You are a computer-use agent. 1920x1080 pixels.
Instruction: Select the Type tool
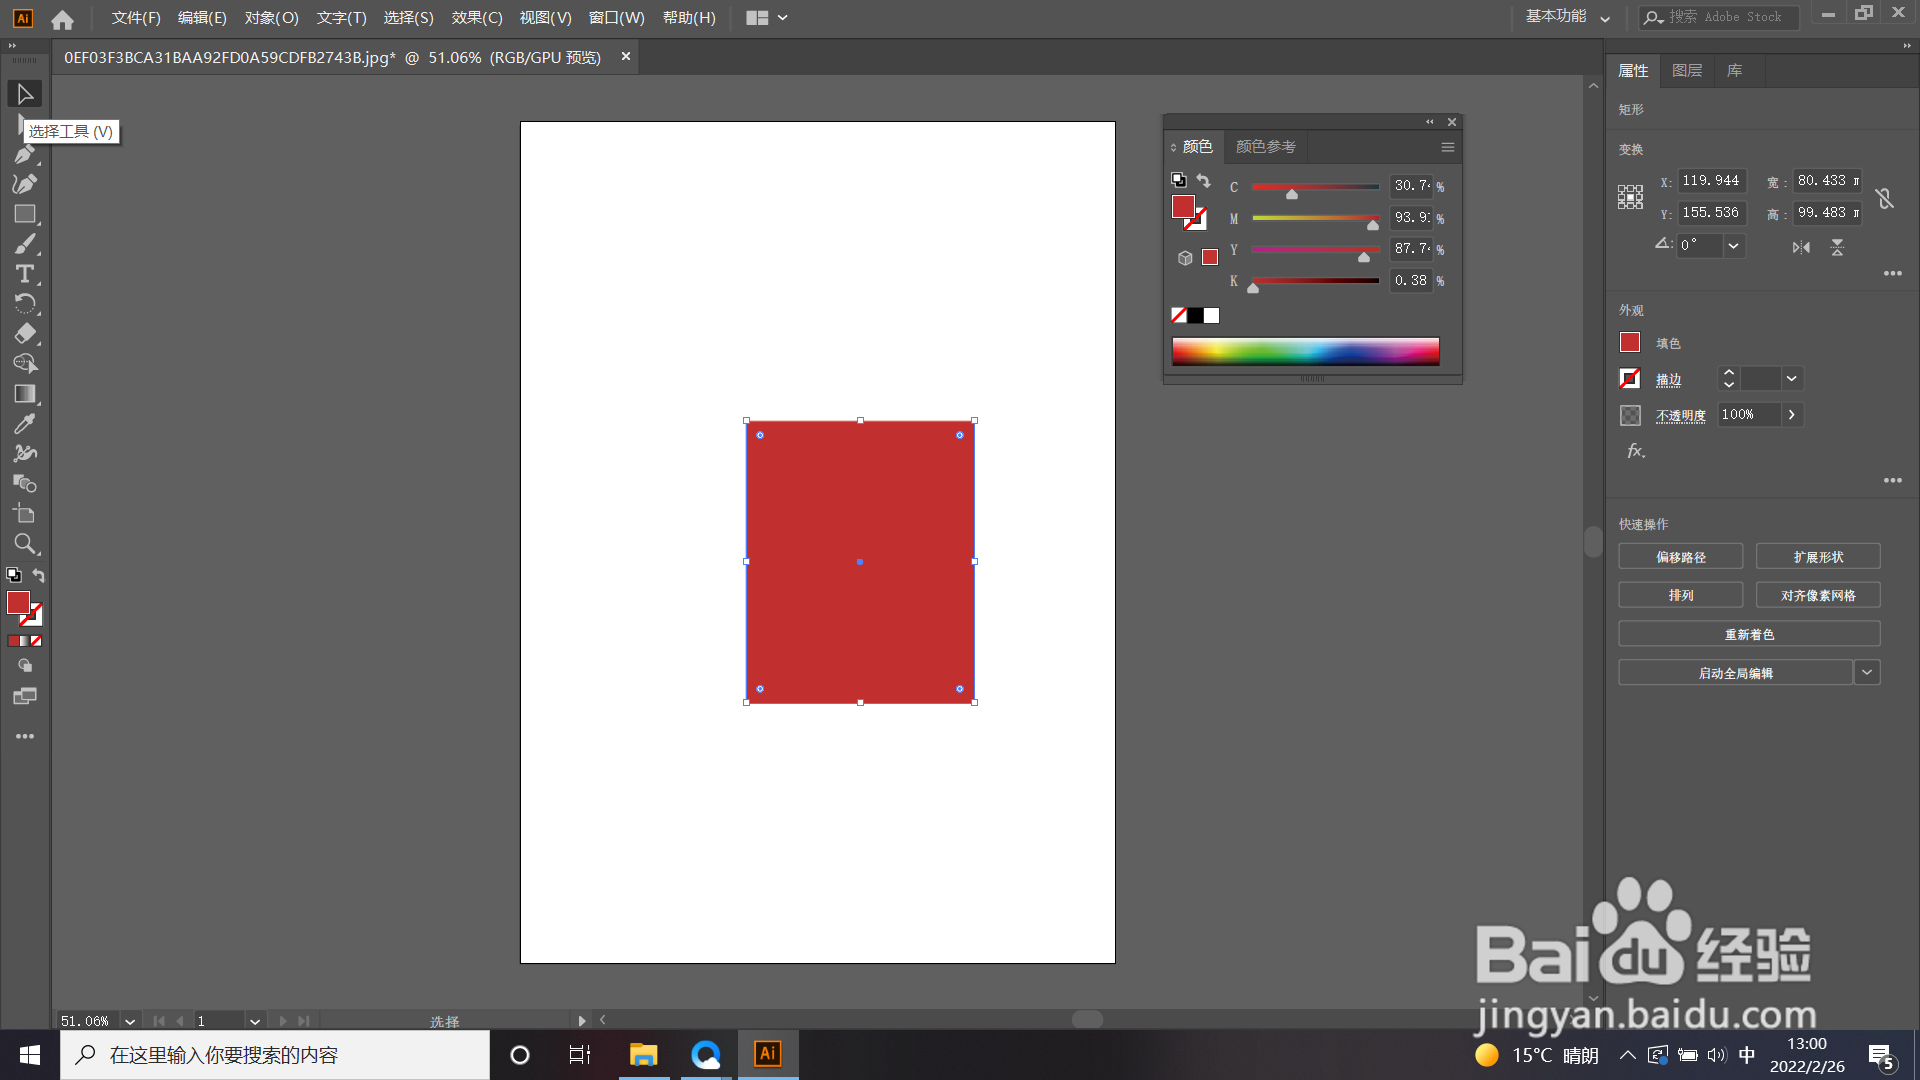point(24,274)
